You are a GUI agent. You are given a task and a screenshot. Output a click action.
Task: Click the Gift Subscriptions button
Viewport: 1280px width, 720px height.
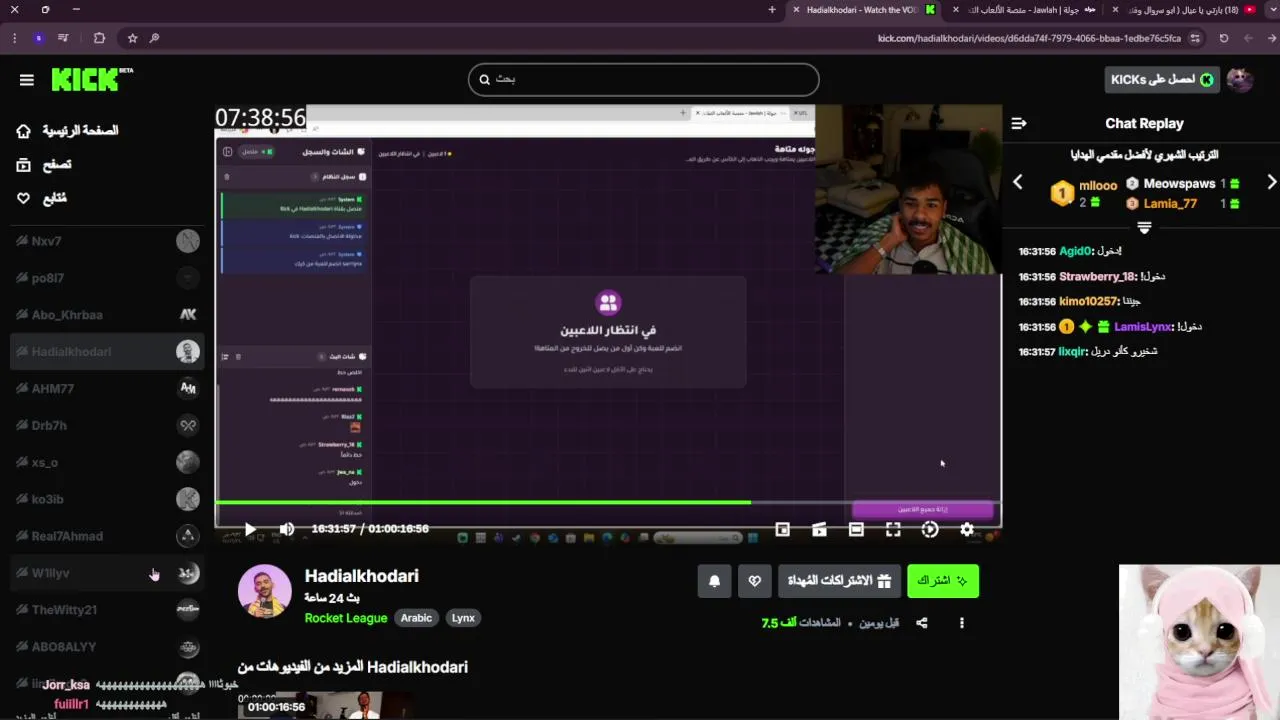(838, 580)
